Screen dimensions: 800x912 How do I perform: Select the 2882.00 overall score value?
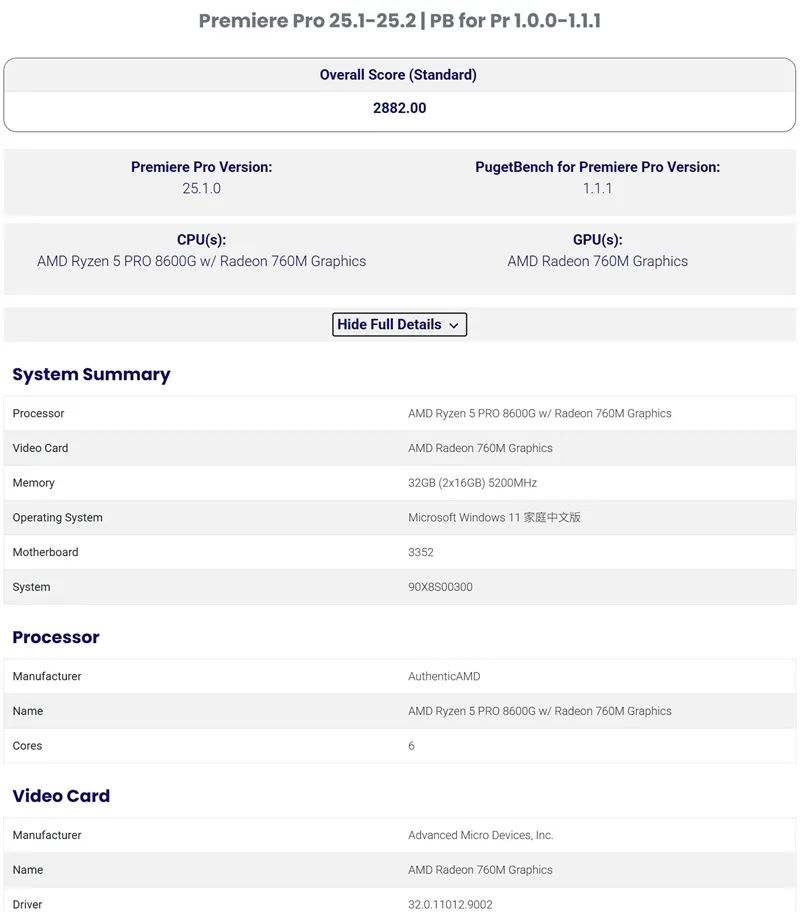pyautogui.click(x=399, y=108)
